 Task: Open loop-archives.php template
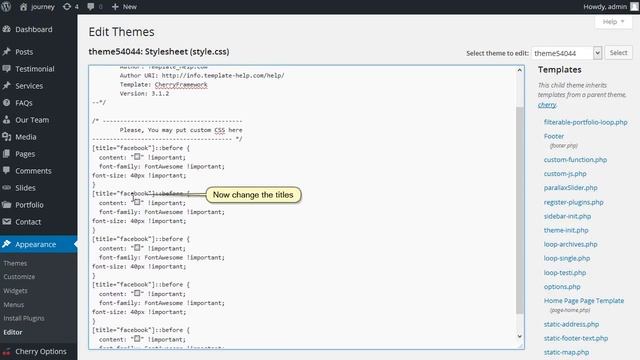pyautogui.click(x=570, y=244)
